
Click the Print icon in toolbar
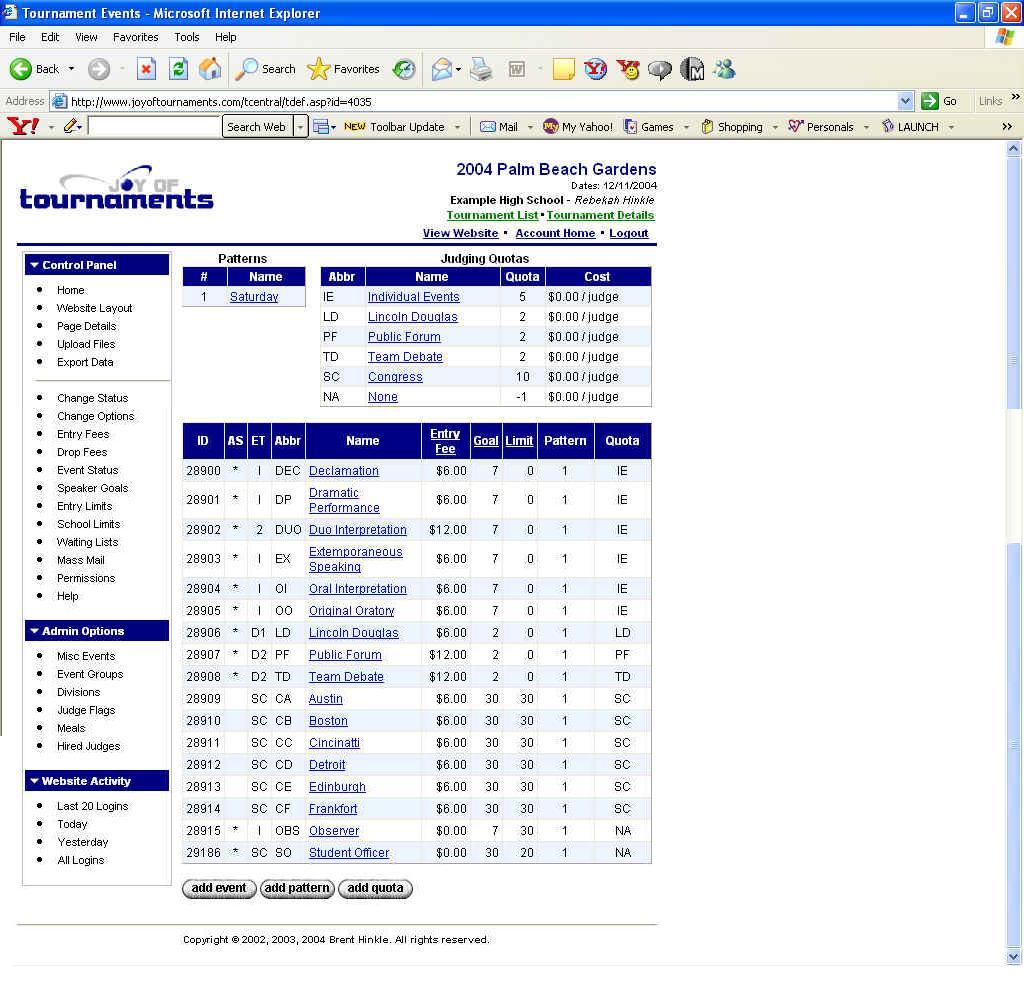pos(481,69)
